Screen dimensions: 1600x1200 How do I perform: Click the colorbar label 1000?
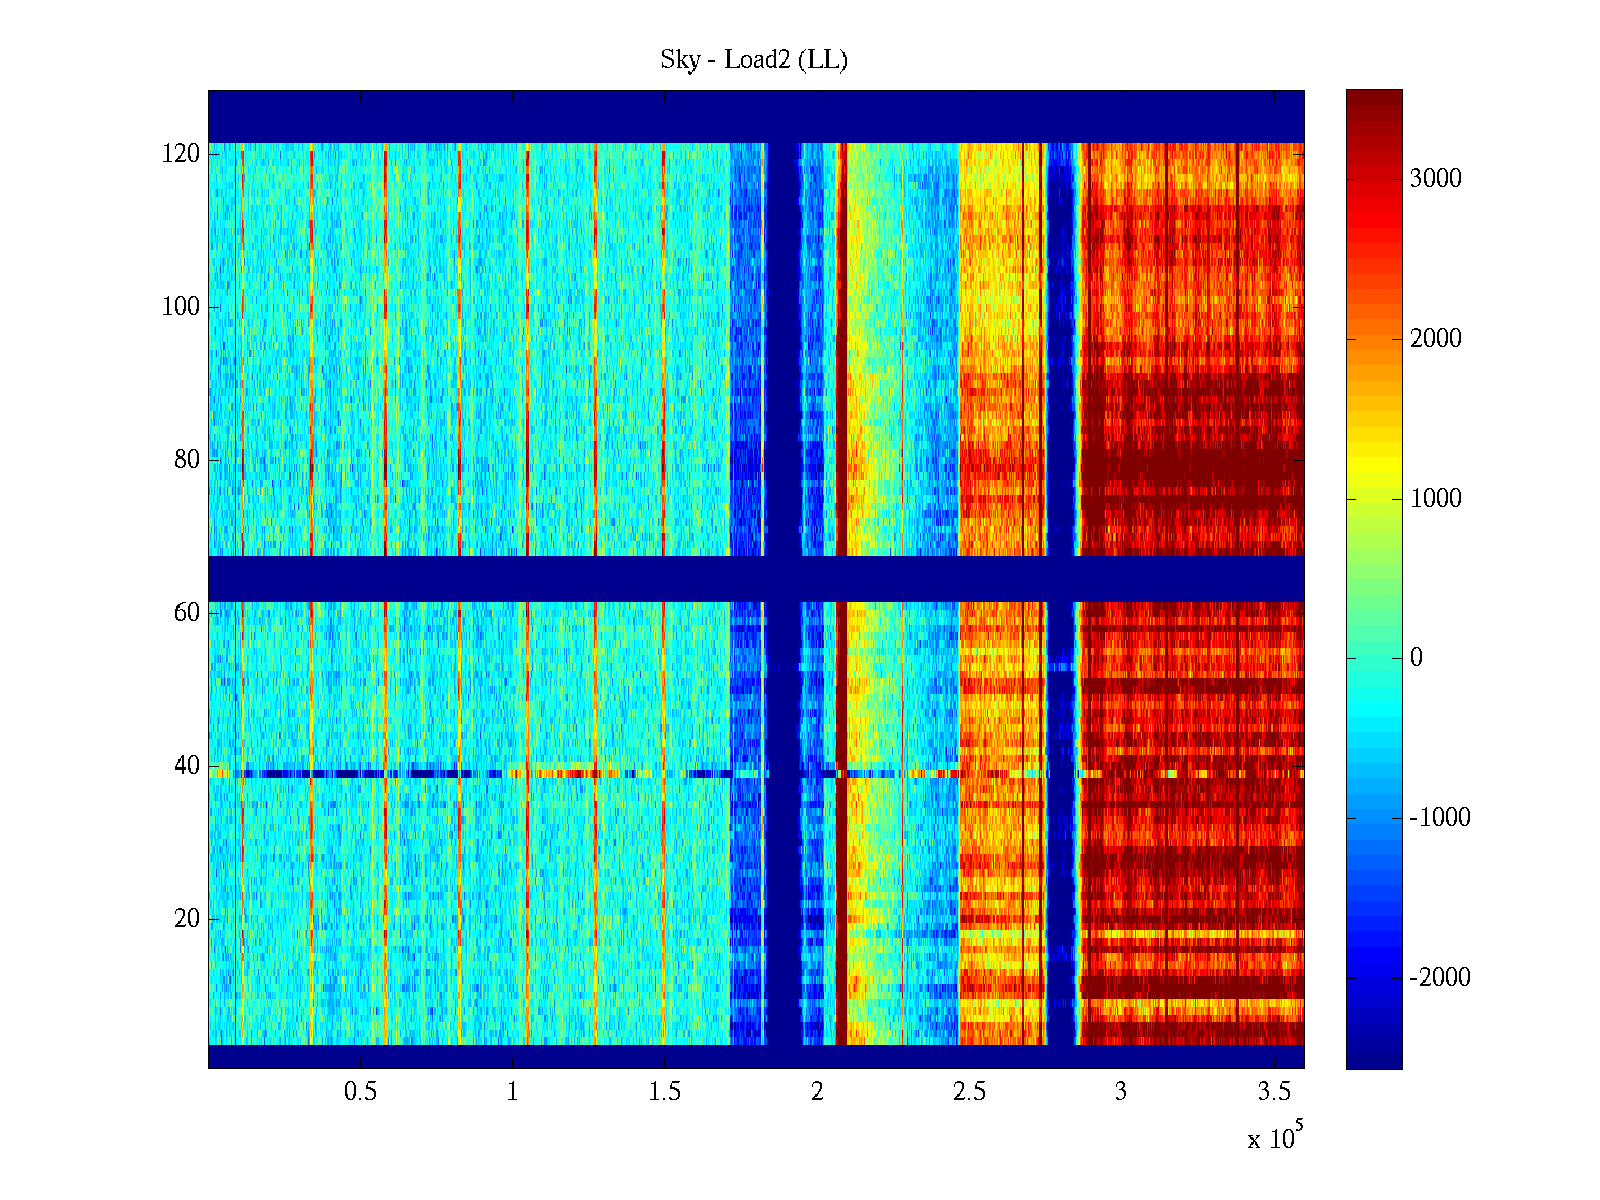1435,499
